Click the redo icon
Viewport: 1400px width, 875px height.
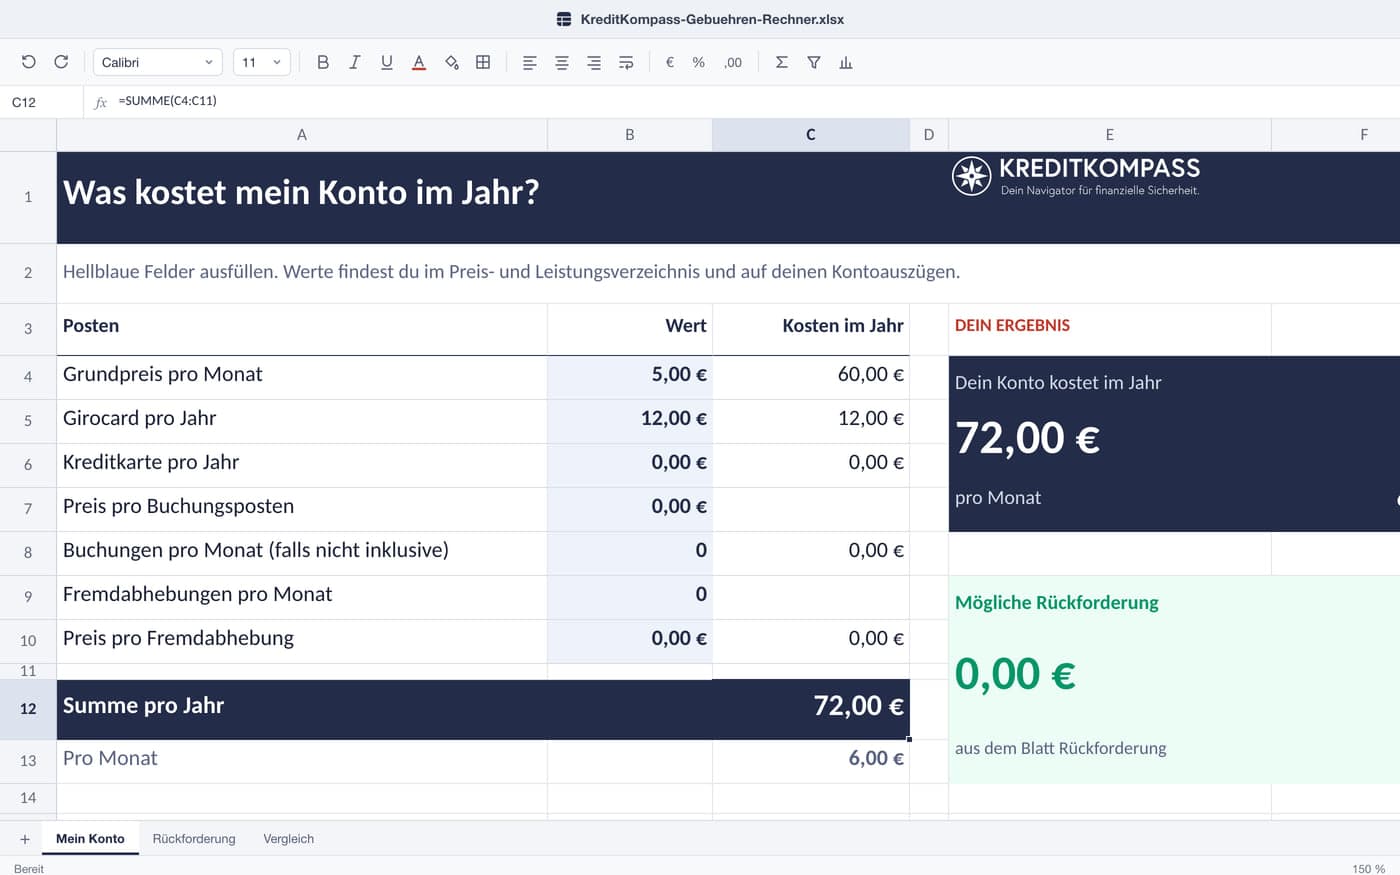coord(61,62)
